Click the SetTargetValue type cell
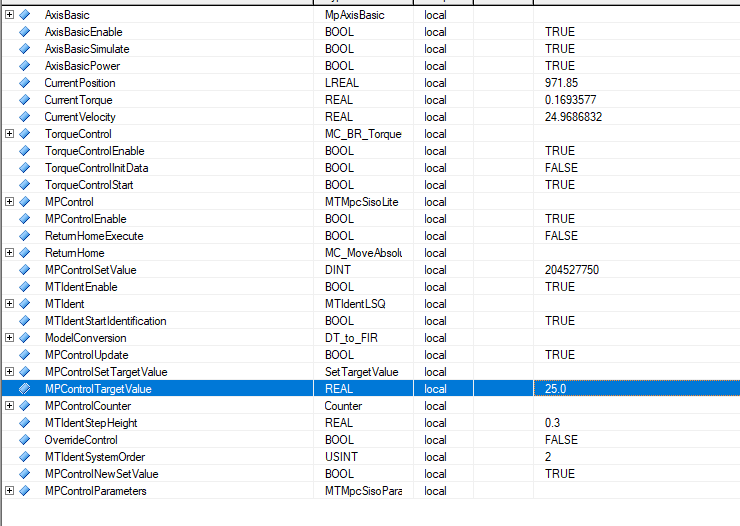 pyautogui.click(x=362, y=372)
